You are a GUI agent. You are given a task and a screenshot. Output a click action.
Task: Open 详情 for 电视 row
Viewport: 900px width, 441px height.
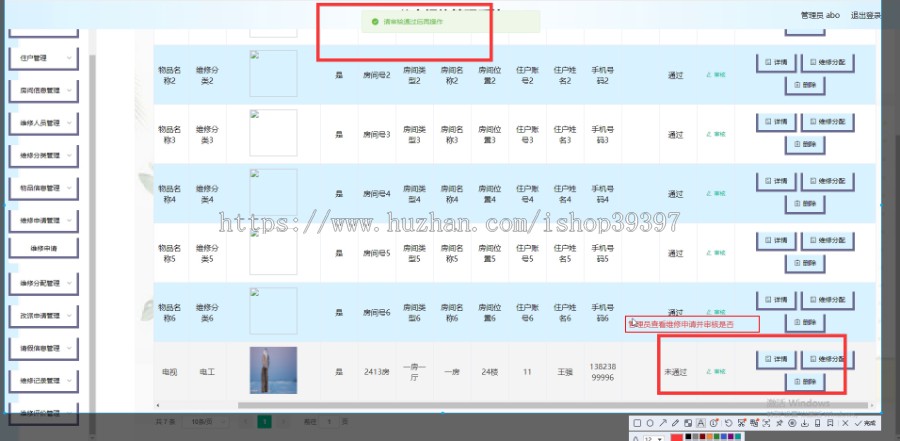[x=776, y=359]
